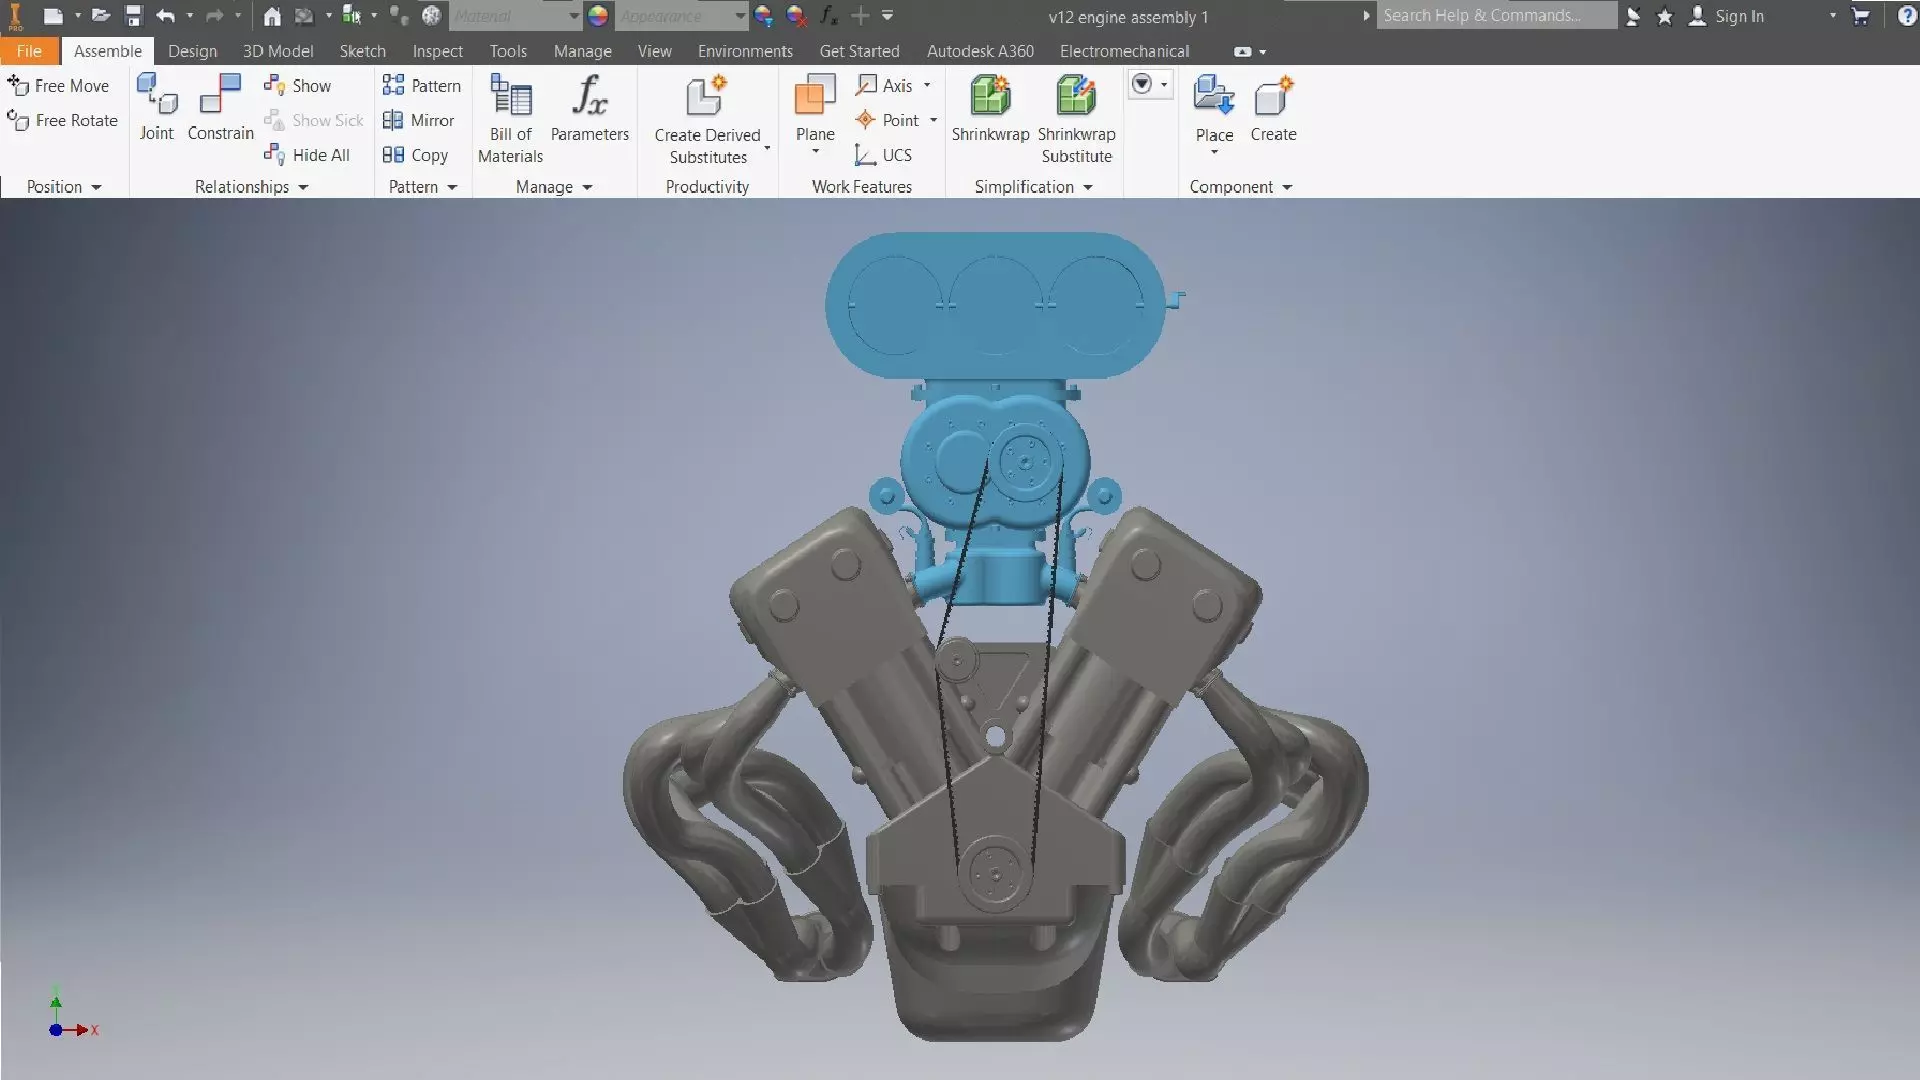Start the Pattern component tool
Screen dimensions: 1920x1080
[421, 86]
